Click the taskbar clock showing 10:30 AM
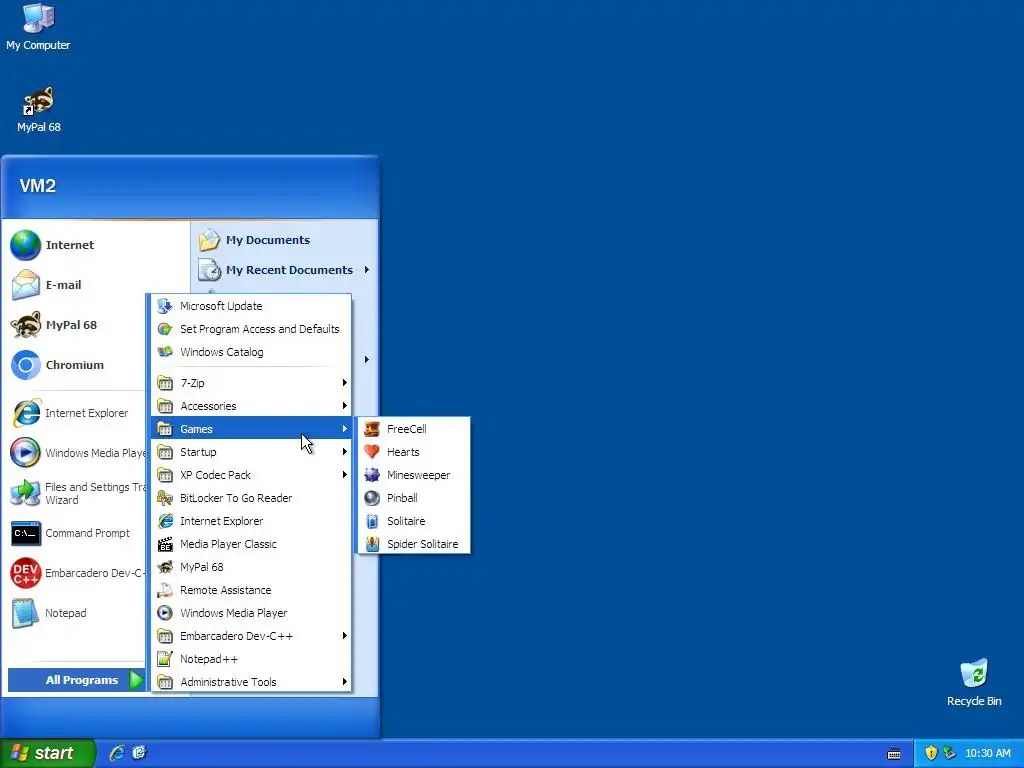 click(987, 753)
